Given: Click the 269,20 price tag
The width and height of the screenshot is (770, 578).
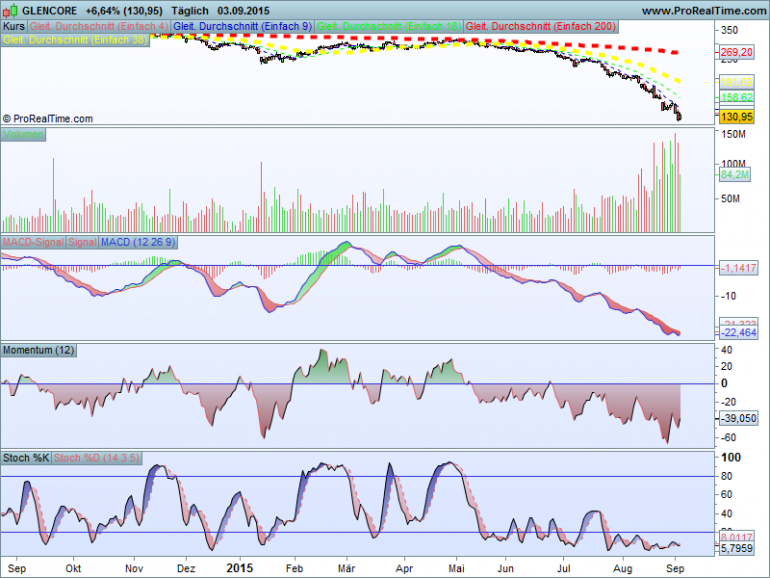Looking at the screenshot, I should point(736,53).
